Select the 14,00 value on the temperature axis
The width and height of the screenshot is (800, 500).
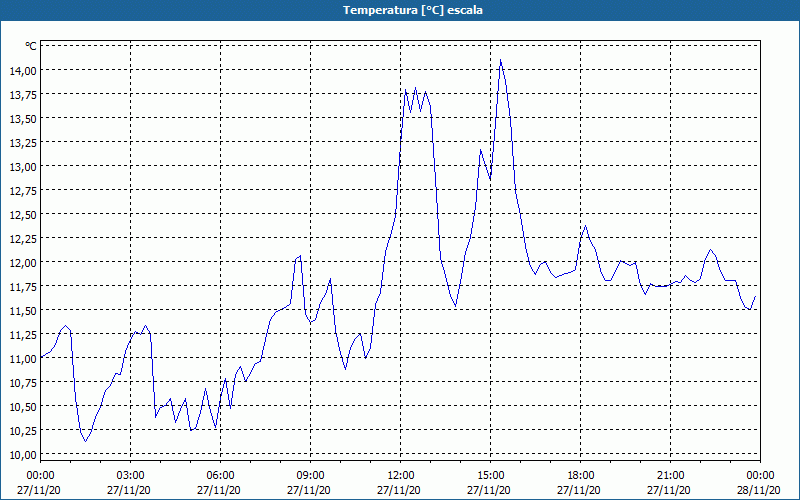tap(23, 70)
